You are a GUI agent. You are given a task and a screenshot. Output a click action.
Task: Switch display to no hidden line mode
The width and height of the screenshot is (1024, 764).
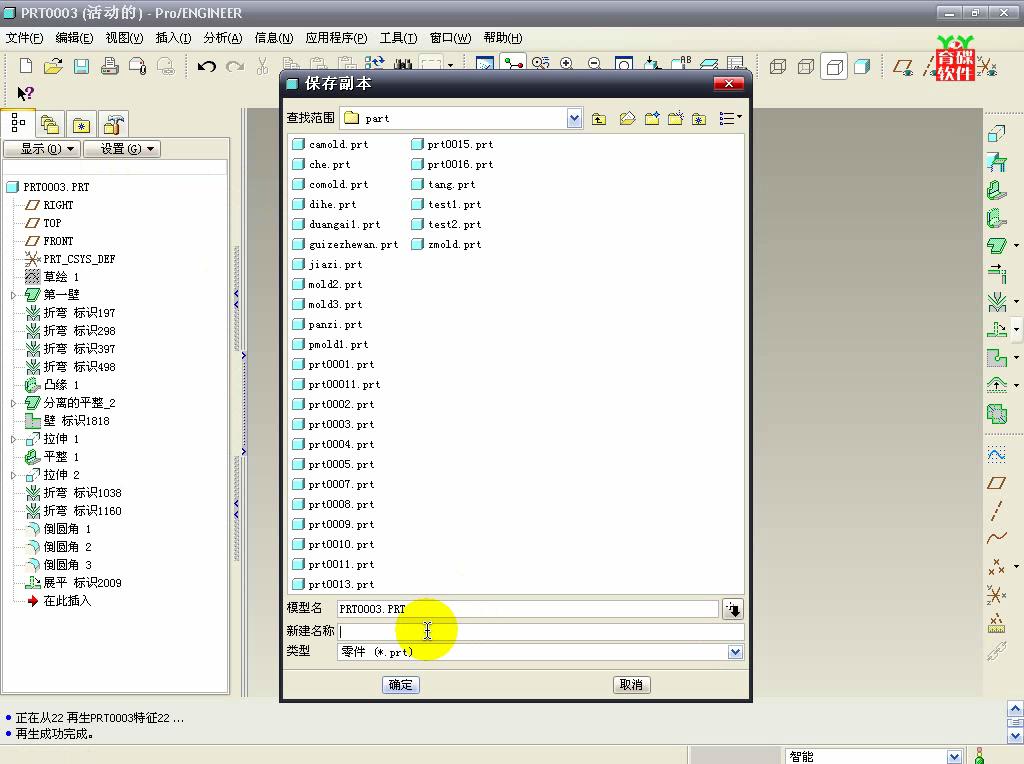(834, 66)
